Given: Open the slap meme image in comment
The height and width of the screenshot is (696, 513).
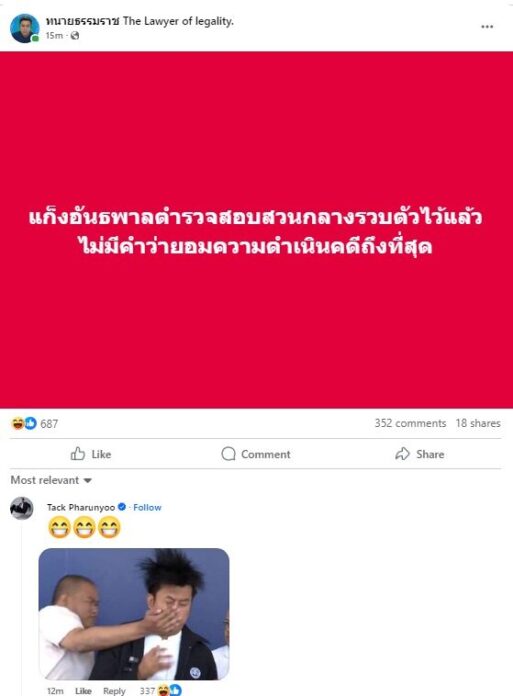Looking at the screenshot, I should (x=134, y=614).
